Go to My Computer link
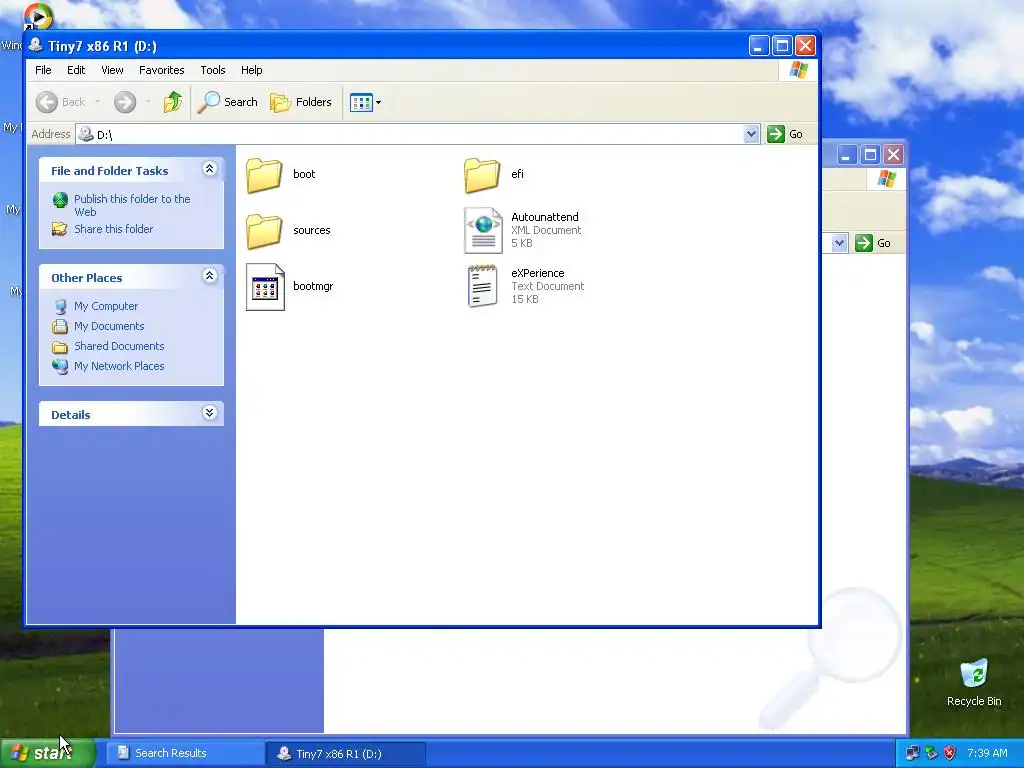 [x=106, y=306]
